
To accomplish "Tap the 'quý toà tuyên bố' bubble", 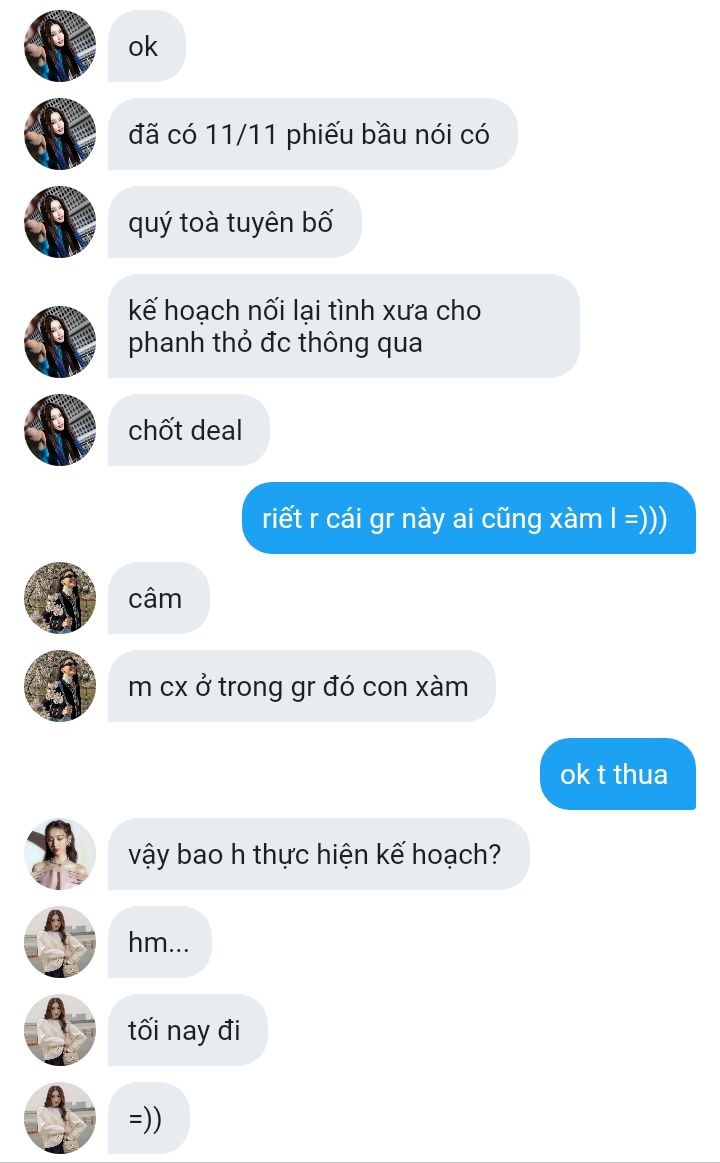I will pos(235,222).
